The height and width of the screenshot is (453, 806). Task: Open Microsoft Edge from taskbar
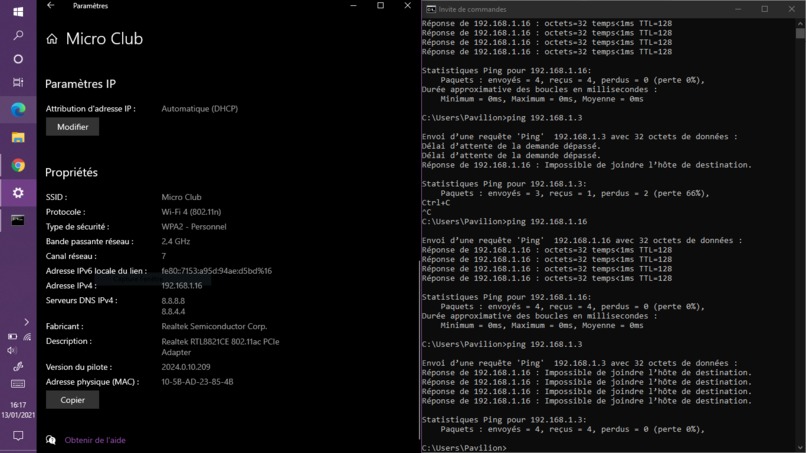(x=18, y=110)
